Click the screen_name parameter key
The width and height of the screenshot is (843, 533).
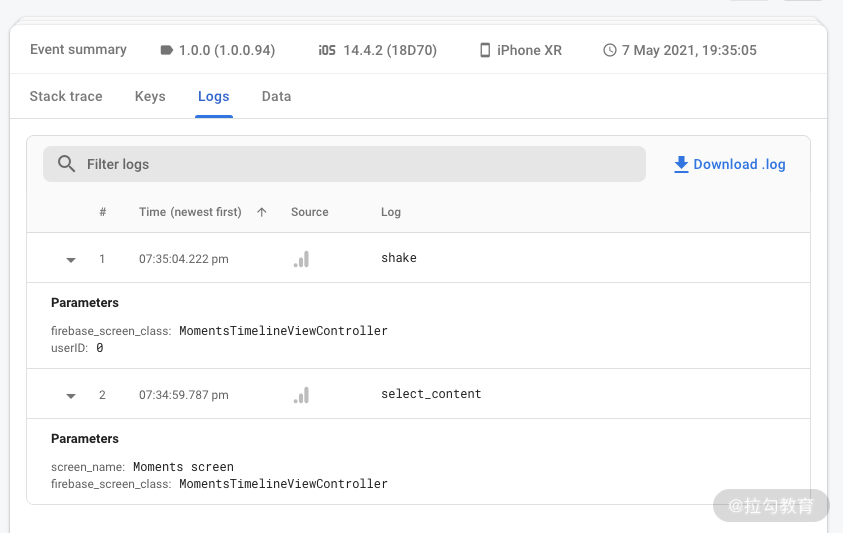click(88, 467)
